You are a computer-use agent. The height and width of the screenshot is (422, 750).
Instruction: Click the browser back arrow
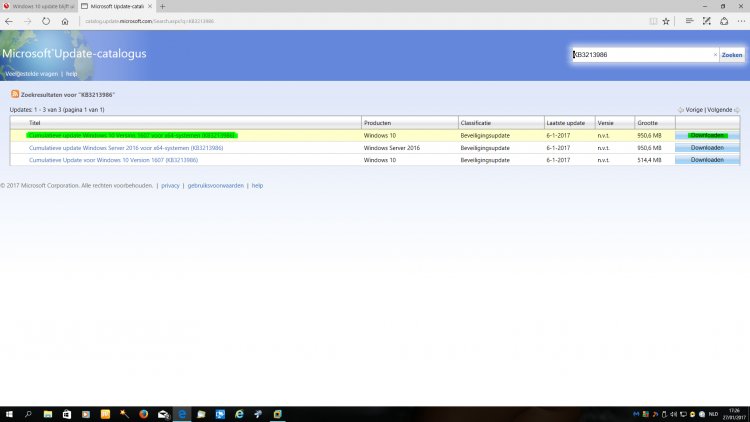(x=9, y=20)
